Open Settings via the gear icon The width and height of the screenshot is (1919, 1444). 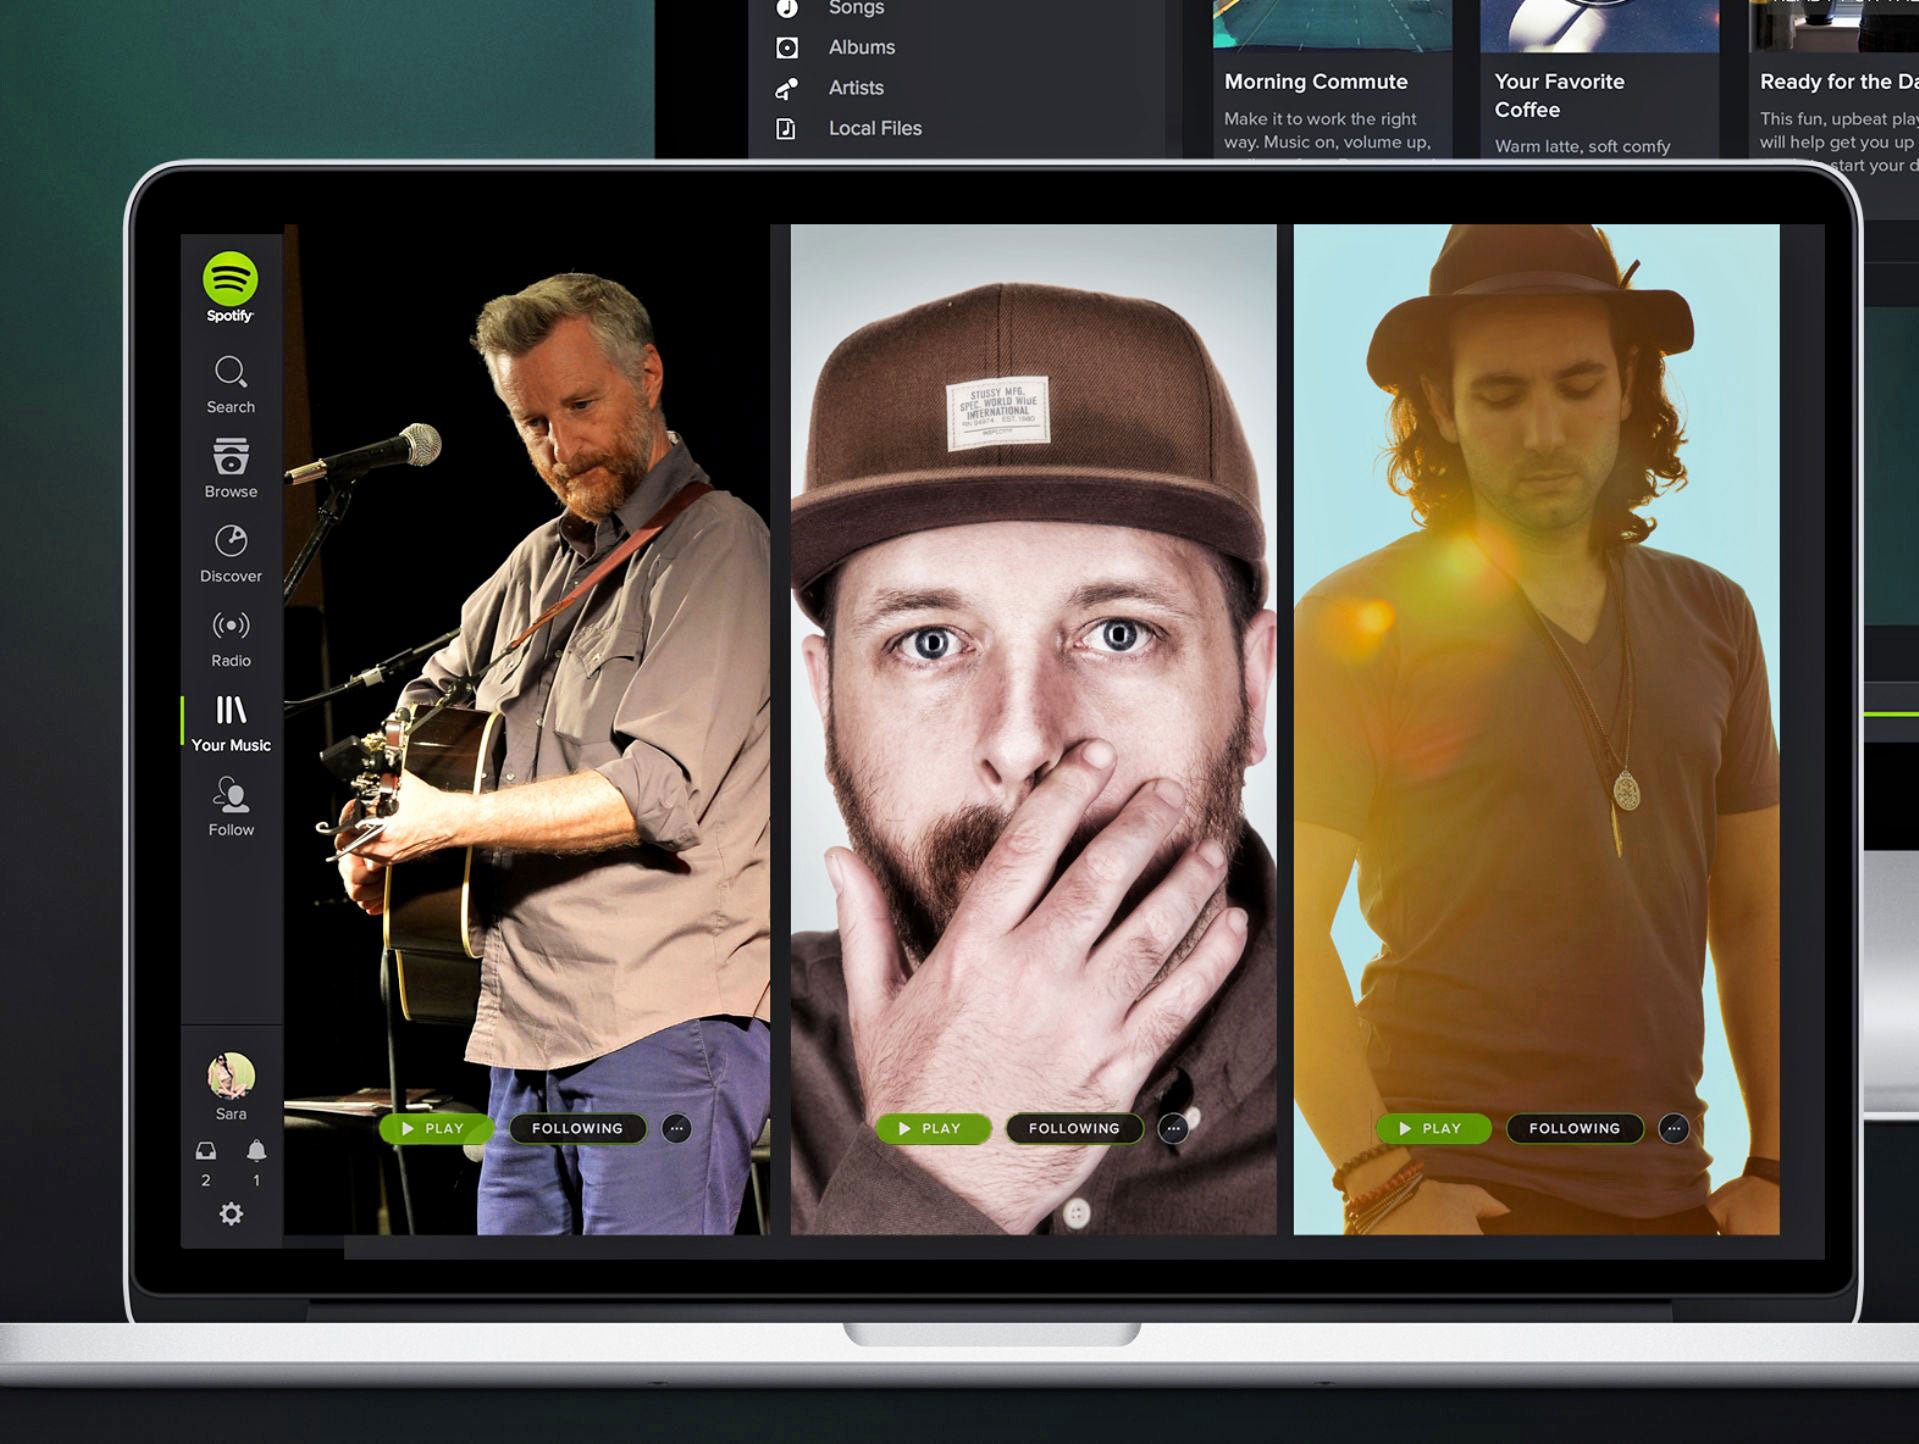pyautogui.click(x=229, y=1211)
